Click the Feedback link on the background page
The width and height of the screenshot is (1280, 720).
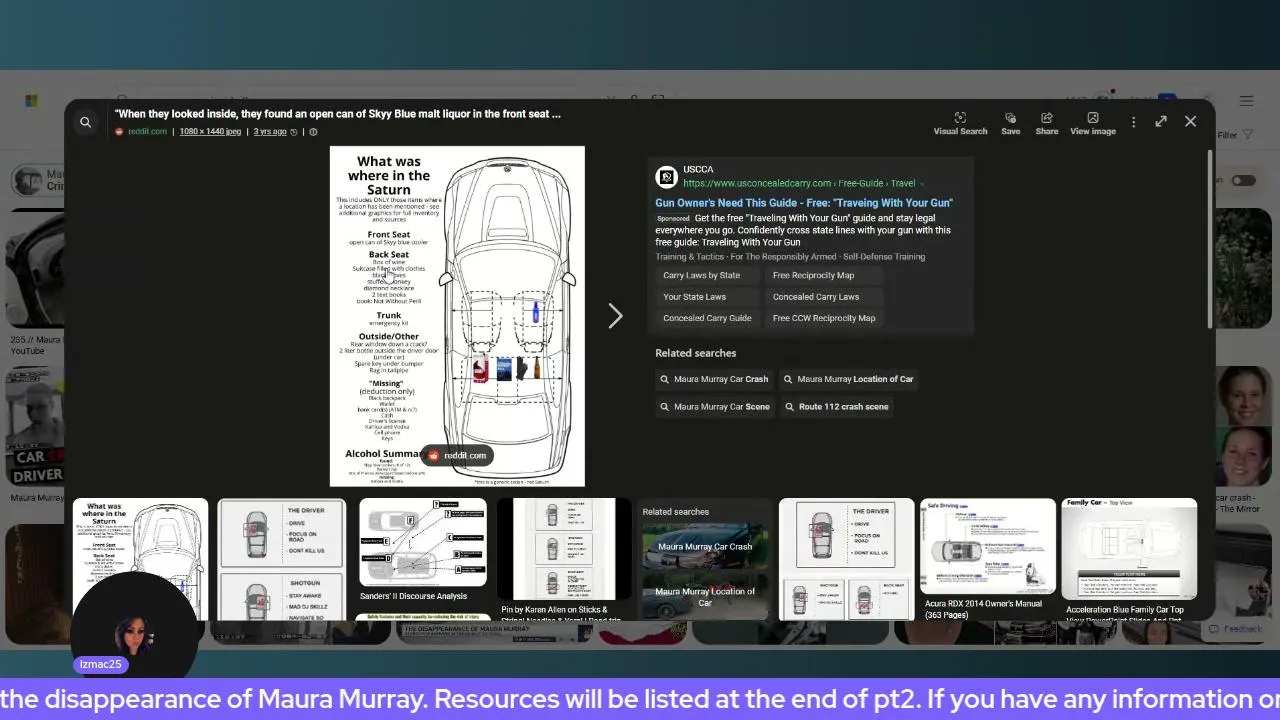click(1236, 629)
